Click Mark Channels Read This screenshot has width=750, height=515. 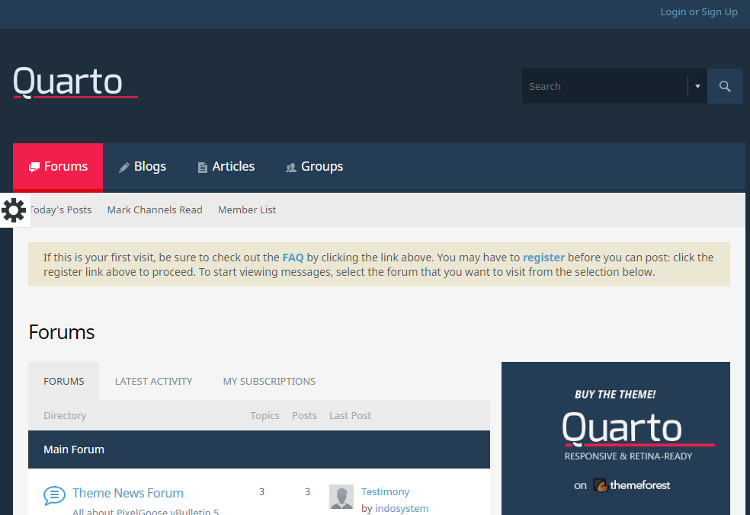point(154,210)
